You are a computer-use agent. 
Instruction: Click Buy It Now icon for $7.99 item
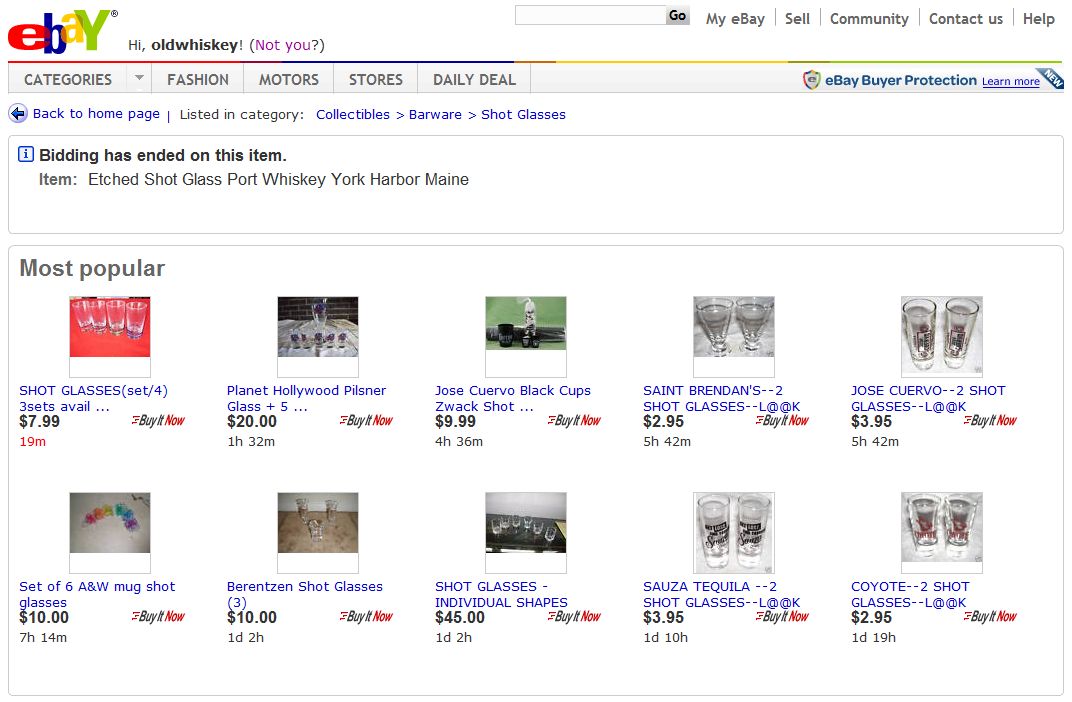[158, 421]
